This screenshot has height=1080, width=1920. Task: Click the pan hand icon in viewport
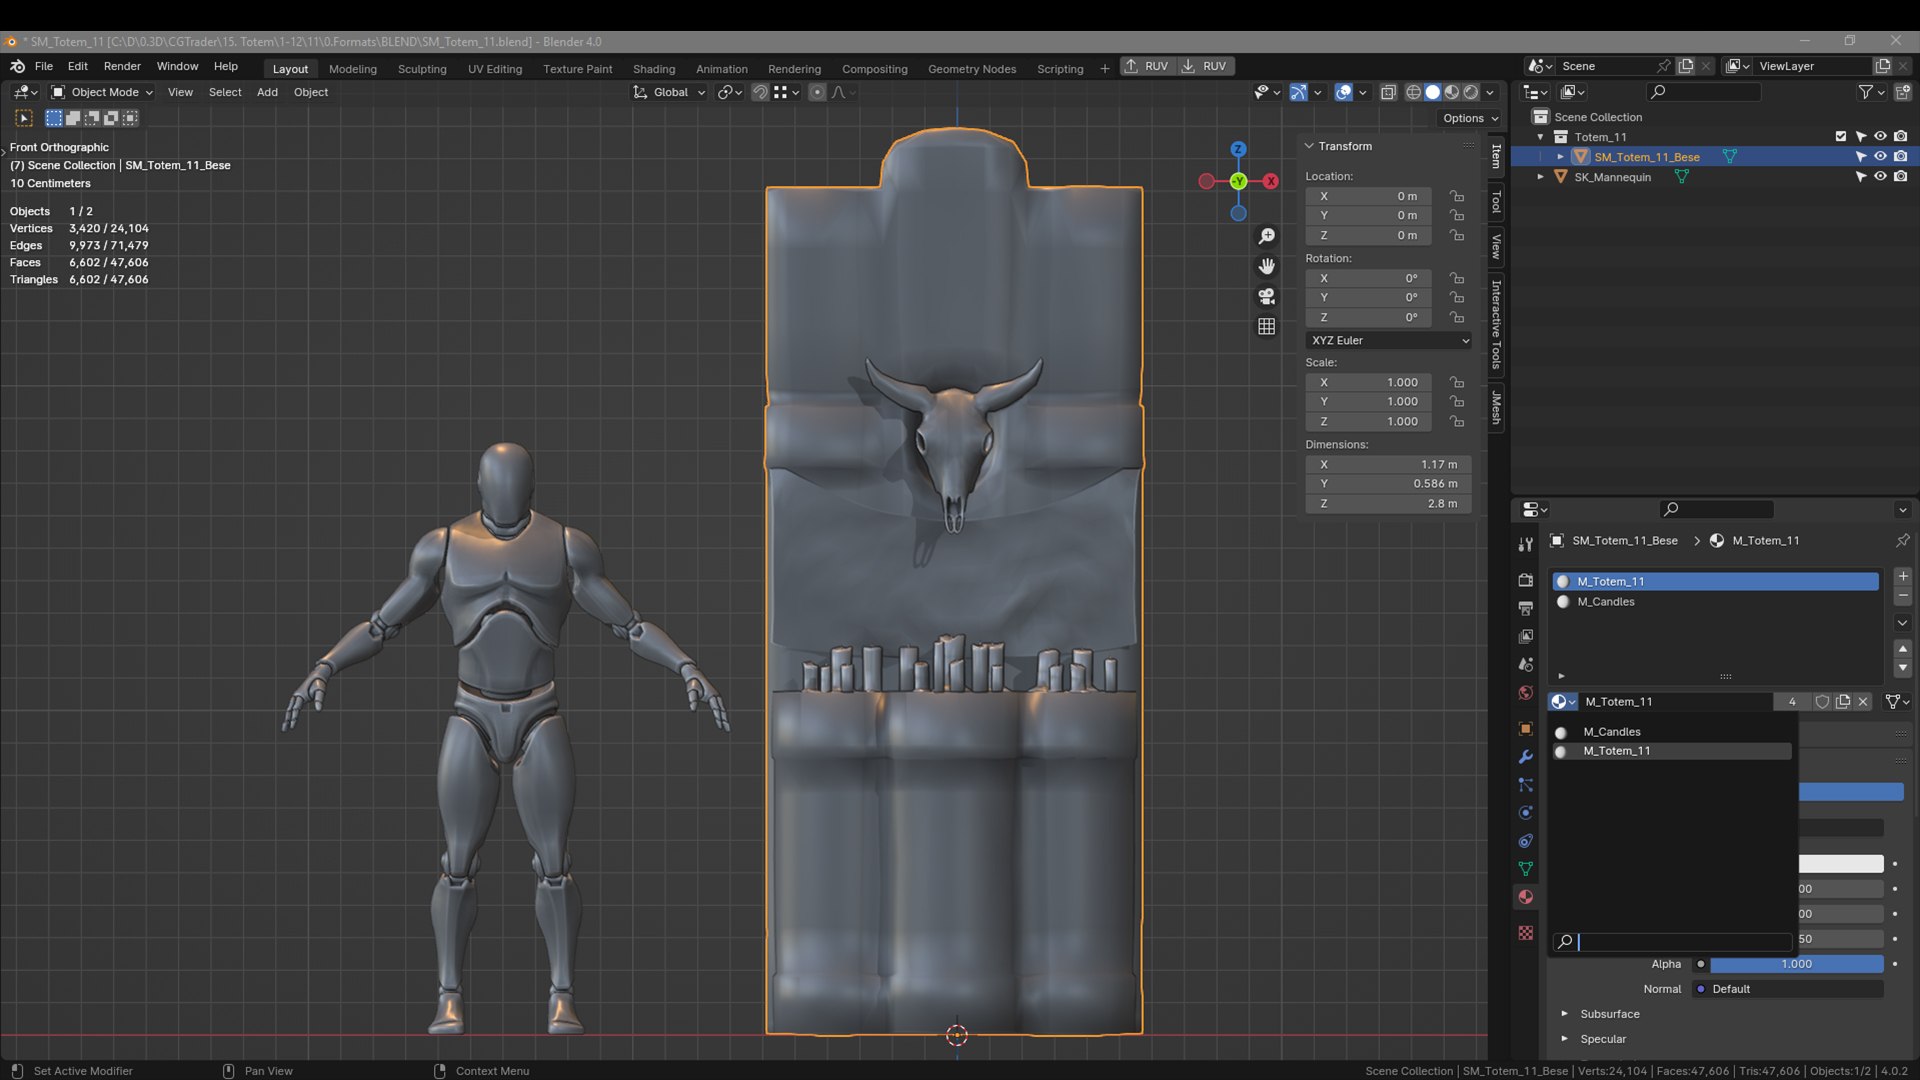pos(1266,266)
